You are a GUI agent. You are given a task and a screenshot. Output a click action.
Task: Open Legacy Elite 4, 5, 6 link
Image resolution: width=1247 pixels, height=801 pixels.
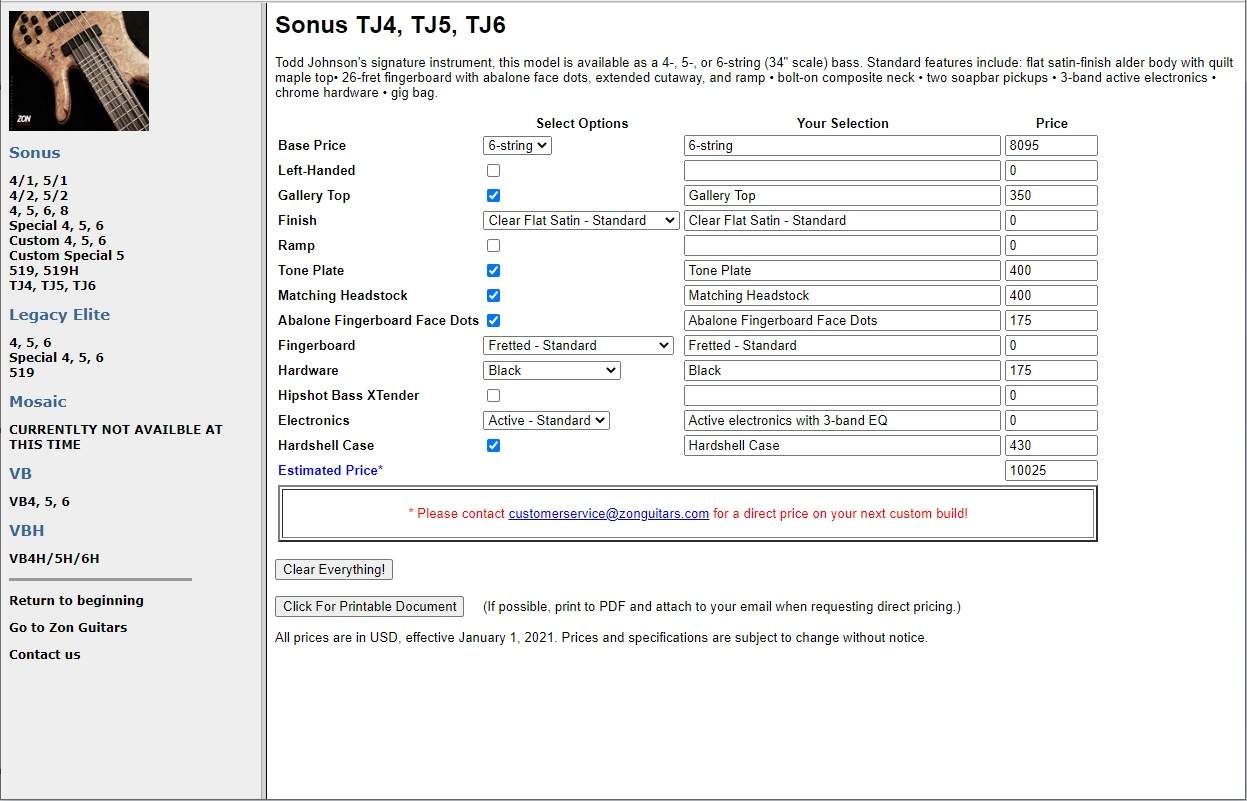(x=30, y=343)
